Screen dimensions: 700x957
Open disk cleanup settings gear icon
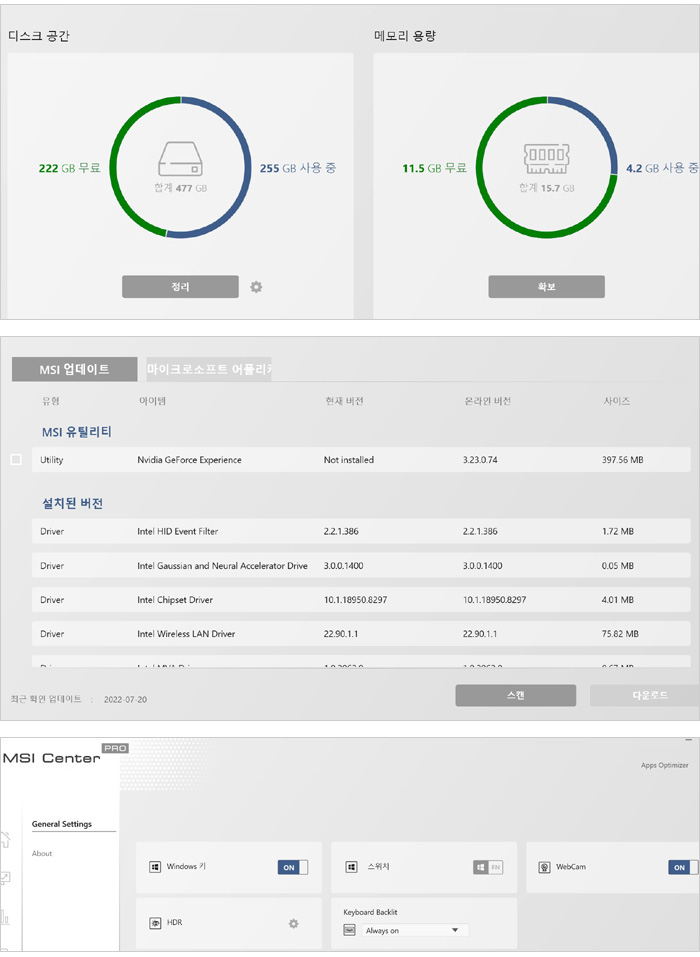[x=256, y=287]
